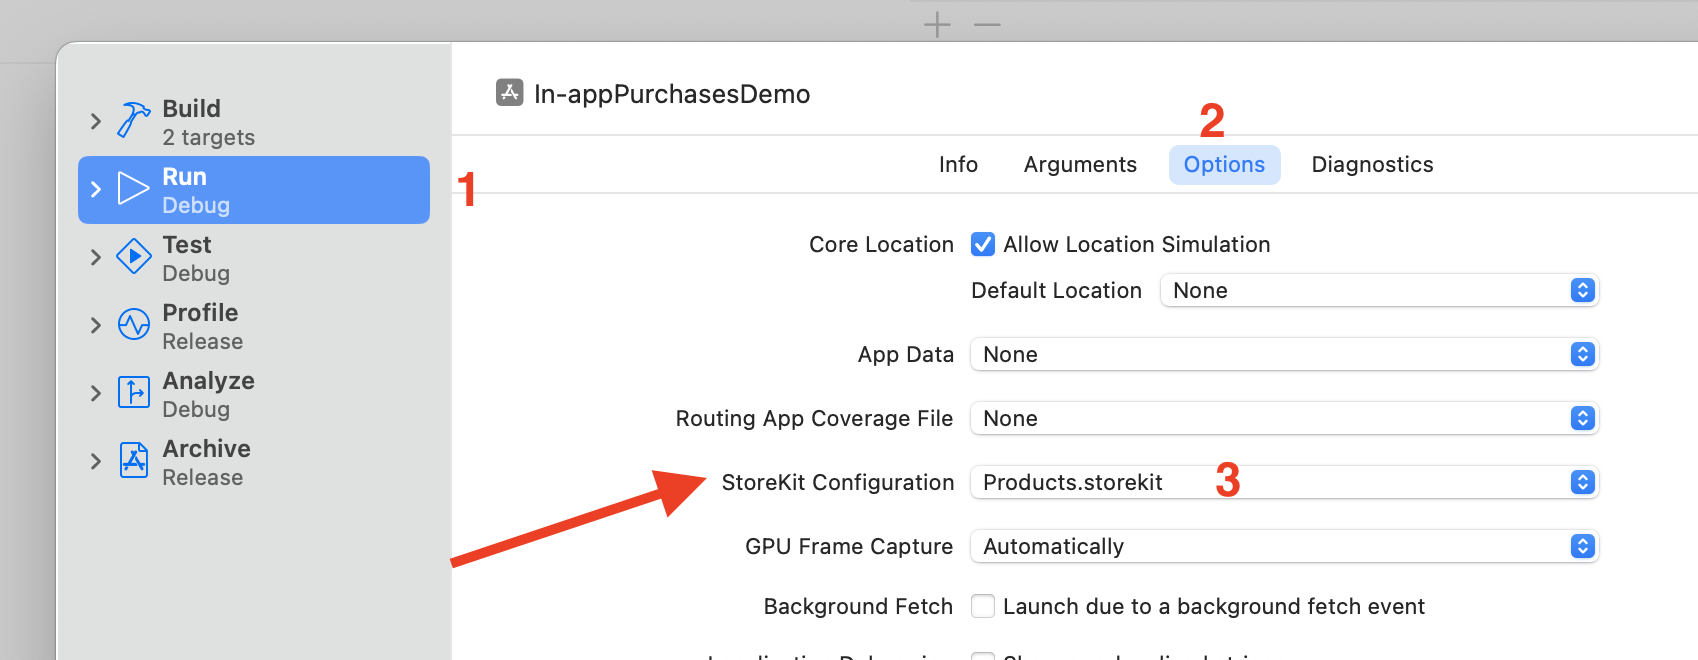
Task: Click the Profile waveform icon
Action: [133, 325]
